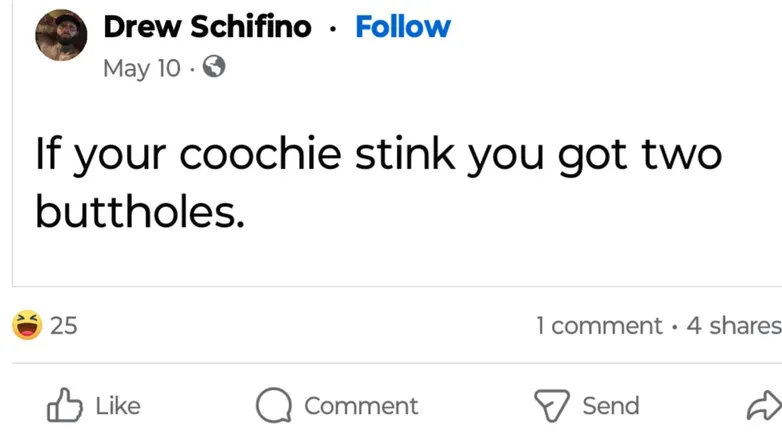Viewport: 782px width, 440px height.
Task: Click the curved Share arrow icon
Action: point(765,405)
